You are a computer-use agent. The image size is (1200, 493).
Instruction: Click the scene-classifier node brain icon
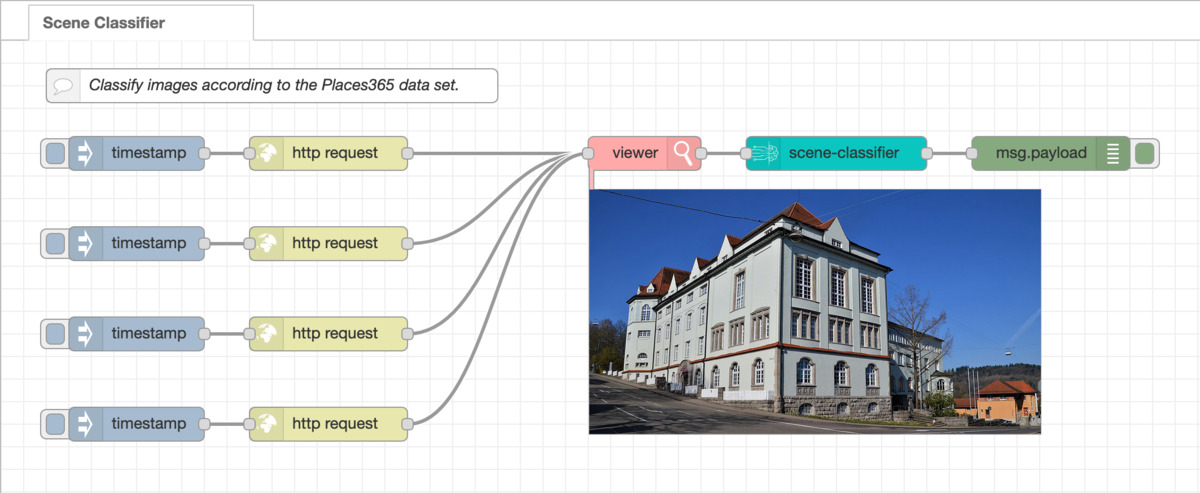click(x=763, y=153)
